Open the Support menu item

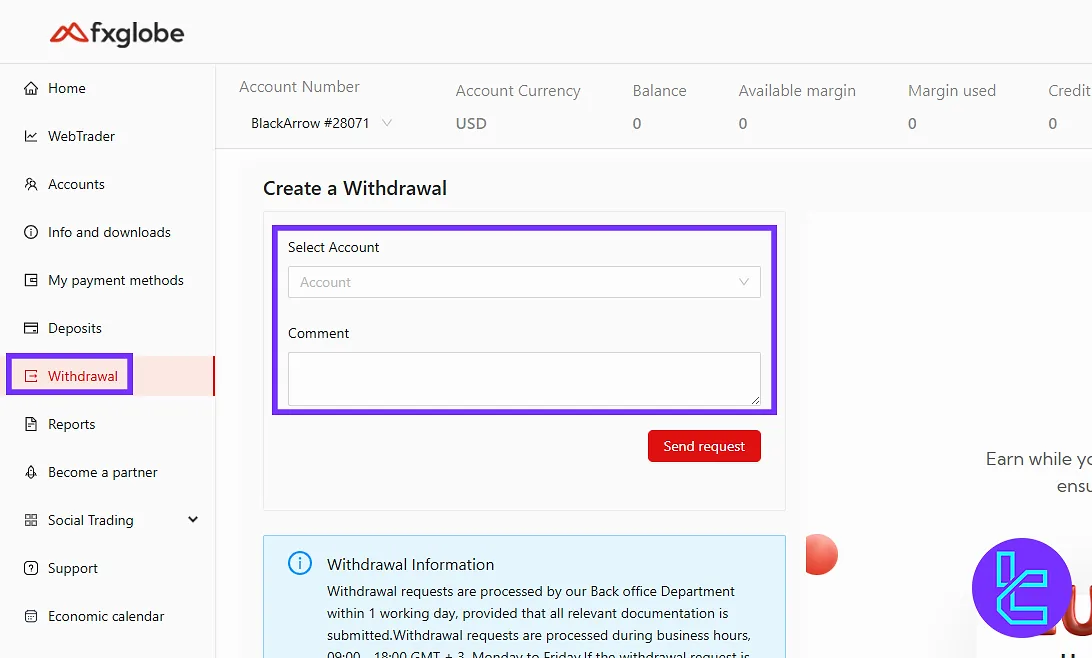73,568
